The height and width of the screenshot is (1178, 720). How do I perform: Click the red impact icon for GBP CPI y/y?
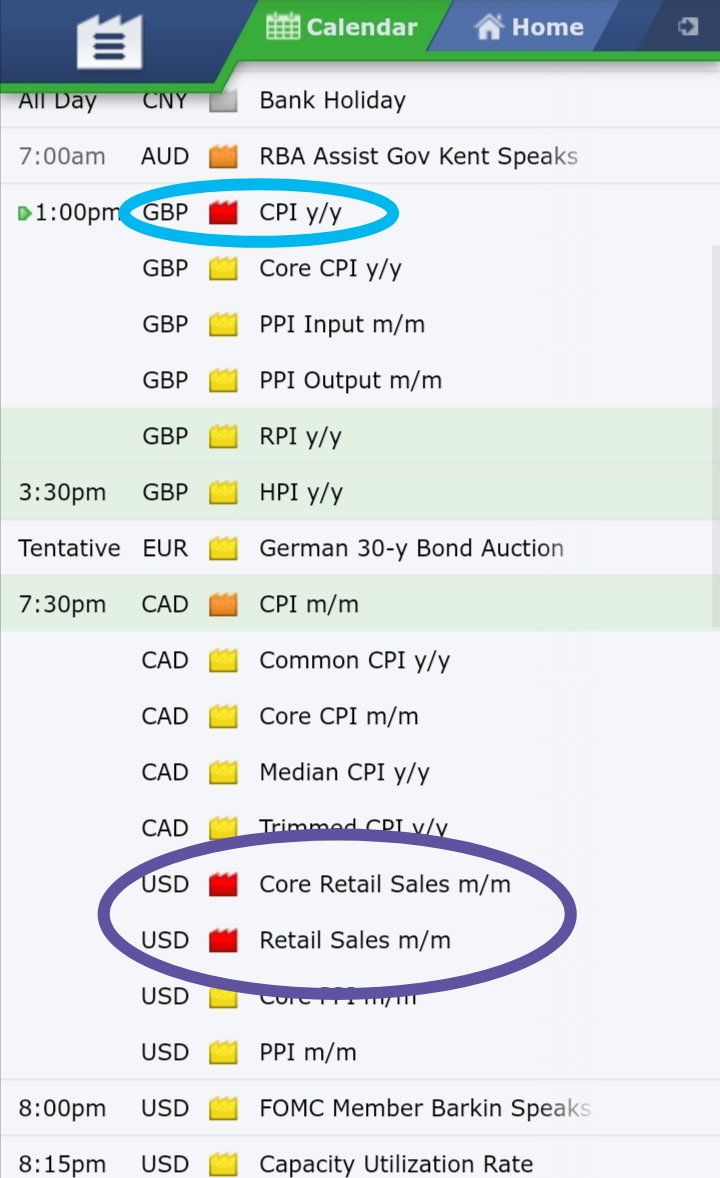pos(223,213)
